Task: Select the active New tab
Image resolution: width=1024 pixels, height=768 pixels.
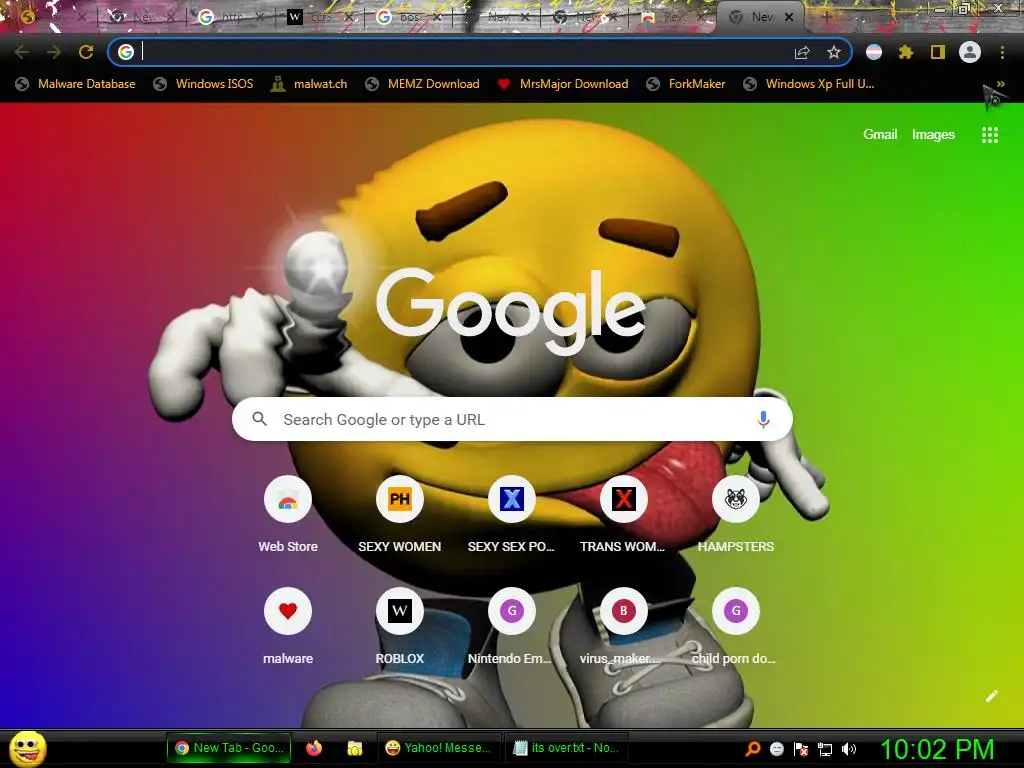Action: point(761,17)
